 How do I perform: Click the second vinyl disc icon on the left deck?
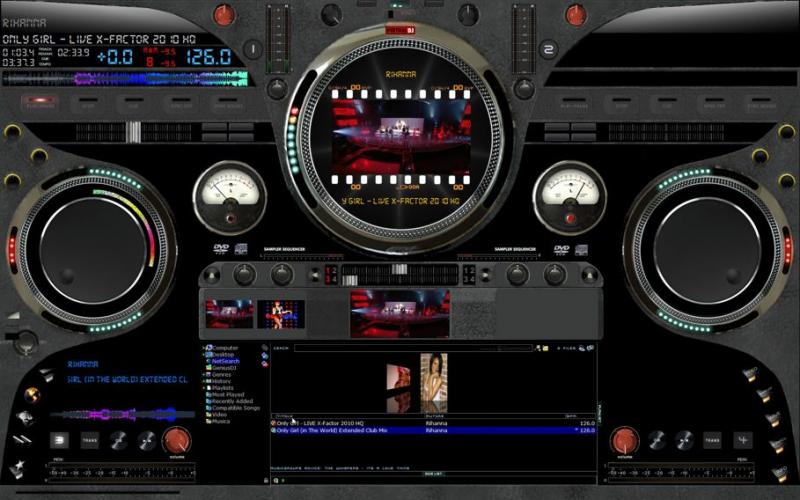point(146,440)
